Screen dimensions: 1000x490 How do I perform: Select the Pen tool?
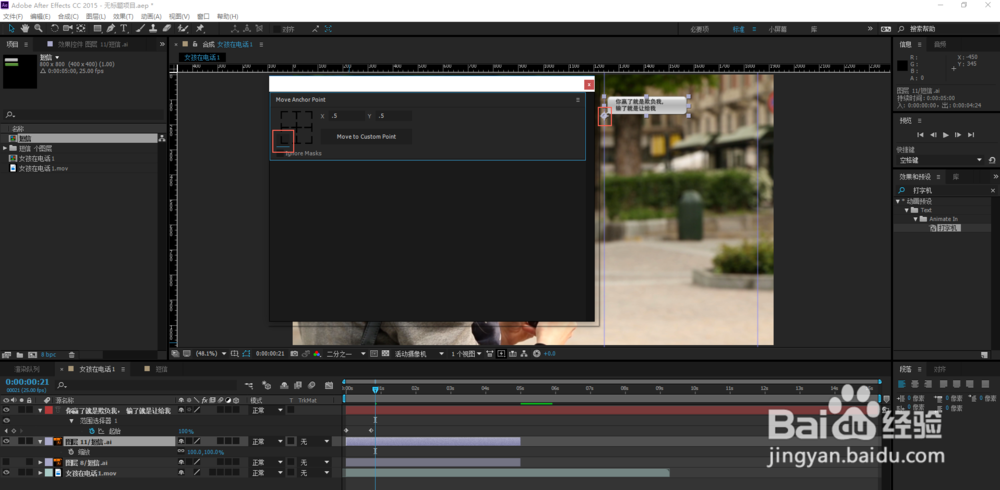[x=111, y=29]
